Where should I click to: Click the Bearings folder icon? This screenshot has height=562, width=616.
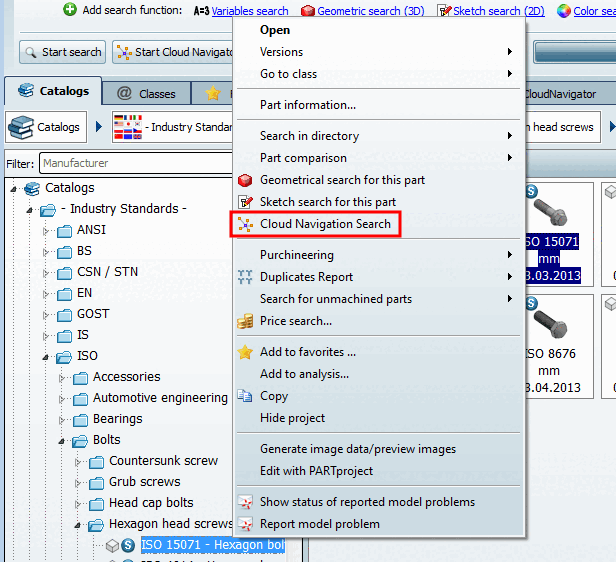[81, 420]
